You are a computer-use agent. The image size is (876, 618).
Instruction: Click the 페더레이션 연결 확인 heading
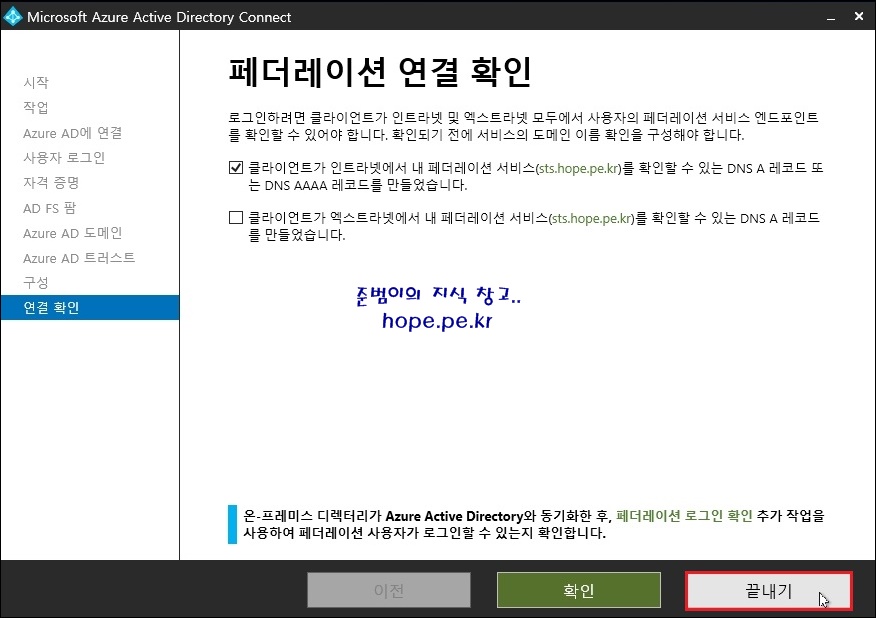point(380,72)
